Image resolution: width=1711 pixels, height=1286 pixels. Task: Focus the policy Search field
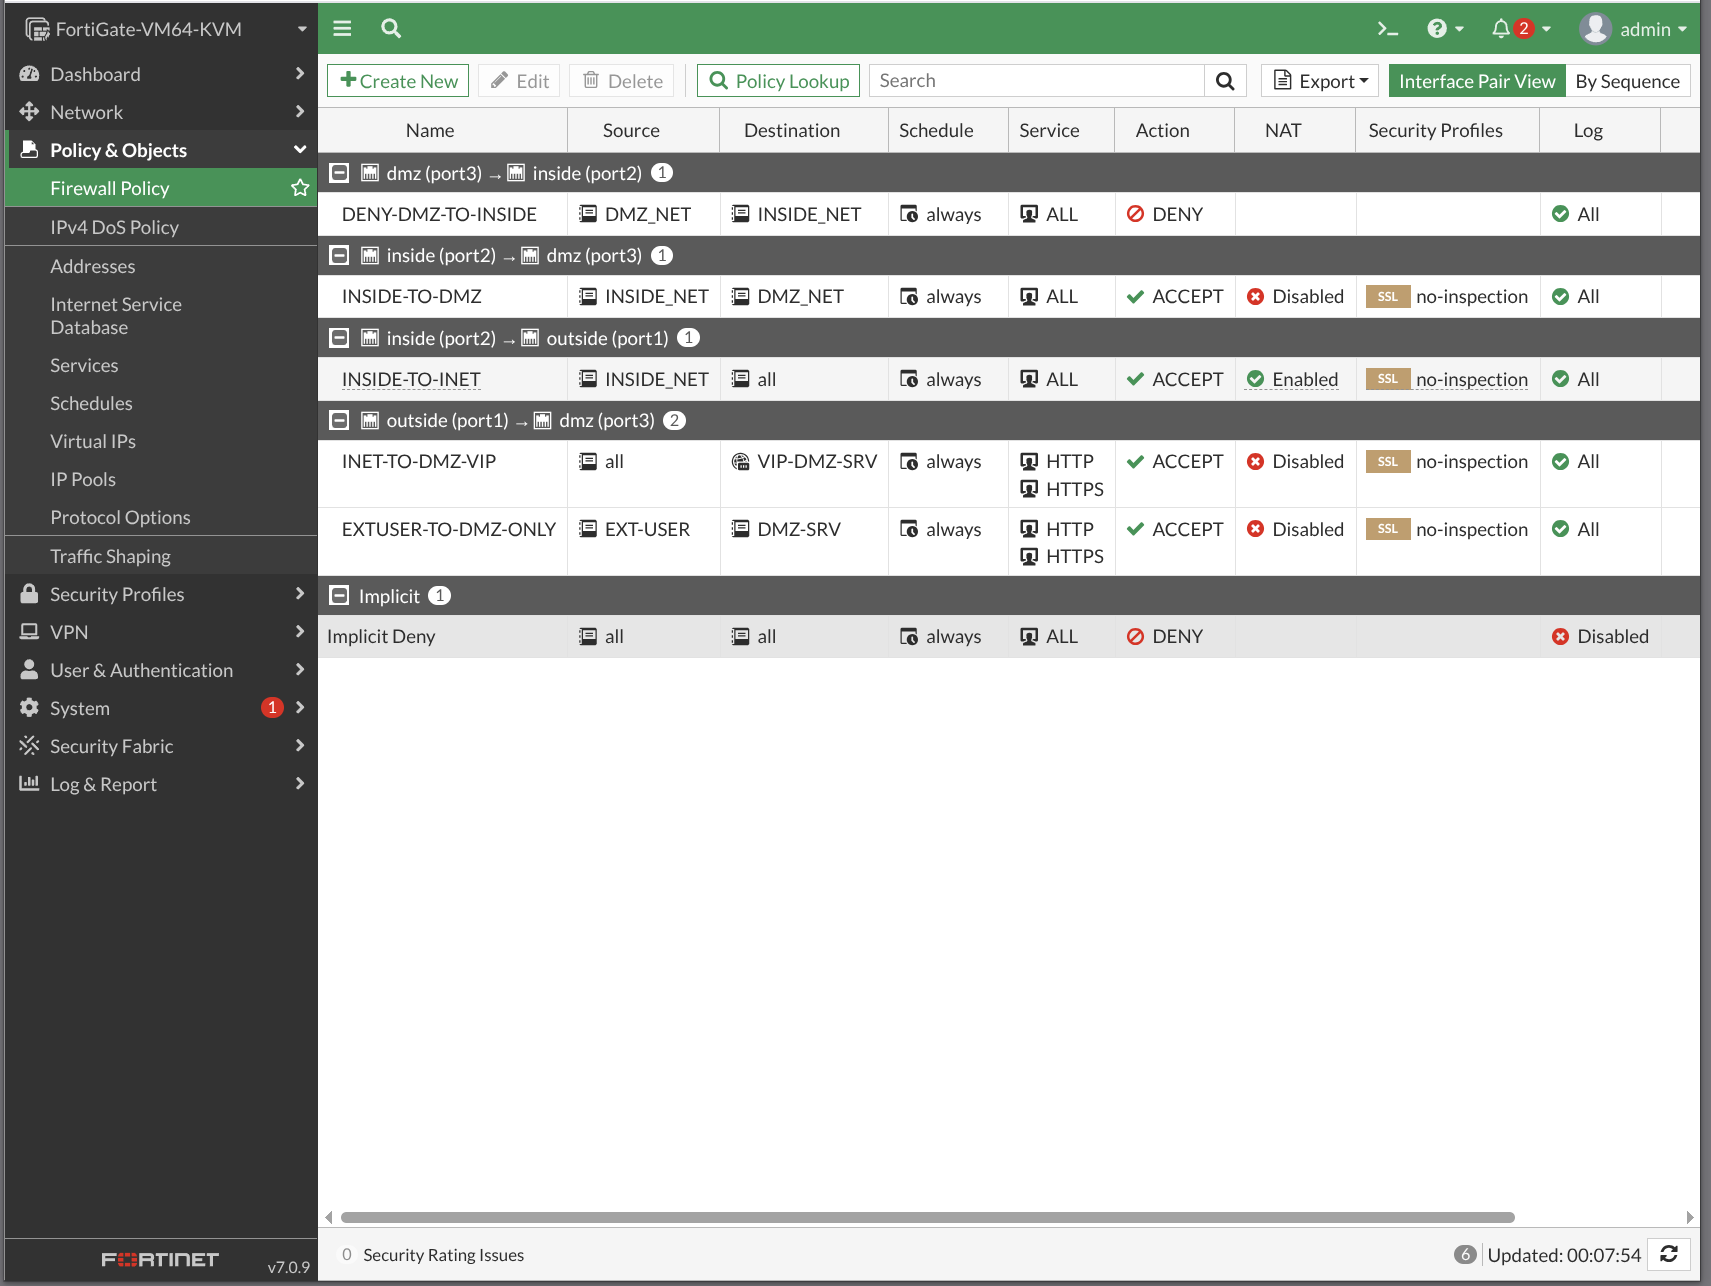click(x=1037, y=81)
